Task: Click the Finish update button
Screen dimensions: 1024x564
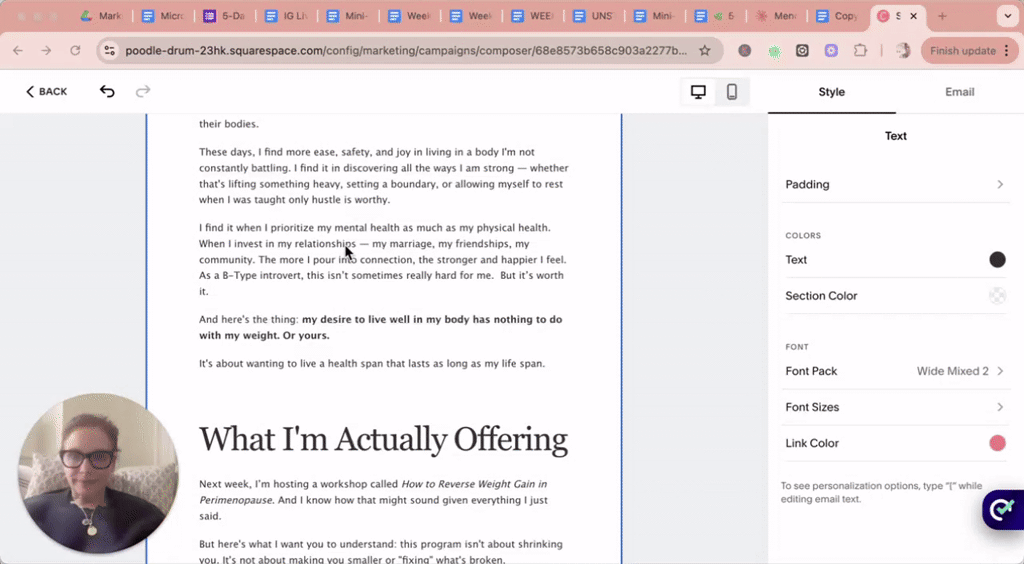Action: [969, 50]
